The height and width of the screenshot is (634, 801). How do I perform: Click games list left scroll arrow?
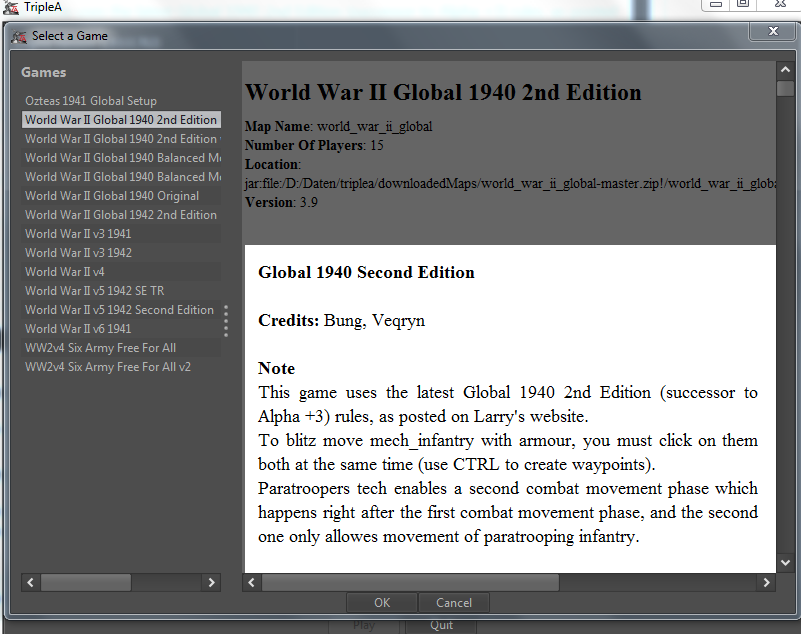[x=31, y=582]
